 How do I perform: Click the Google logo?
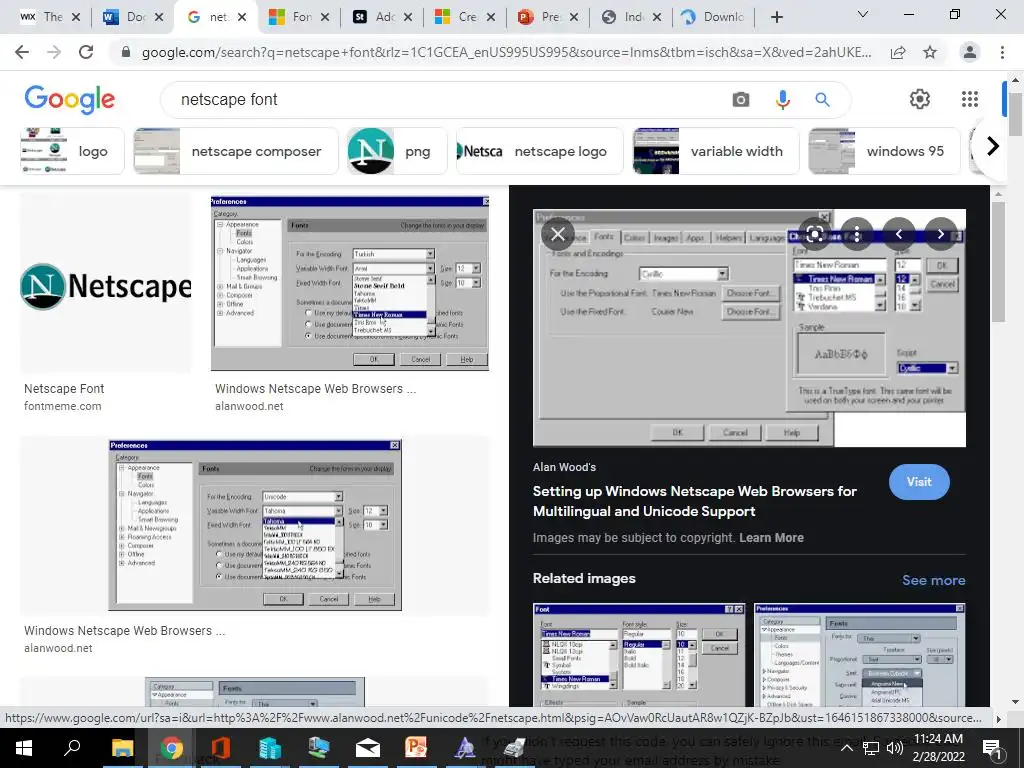(x=70, y=99)
